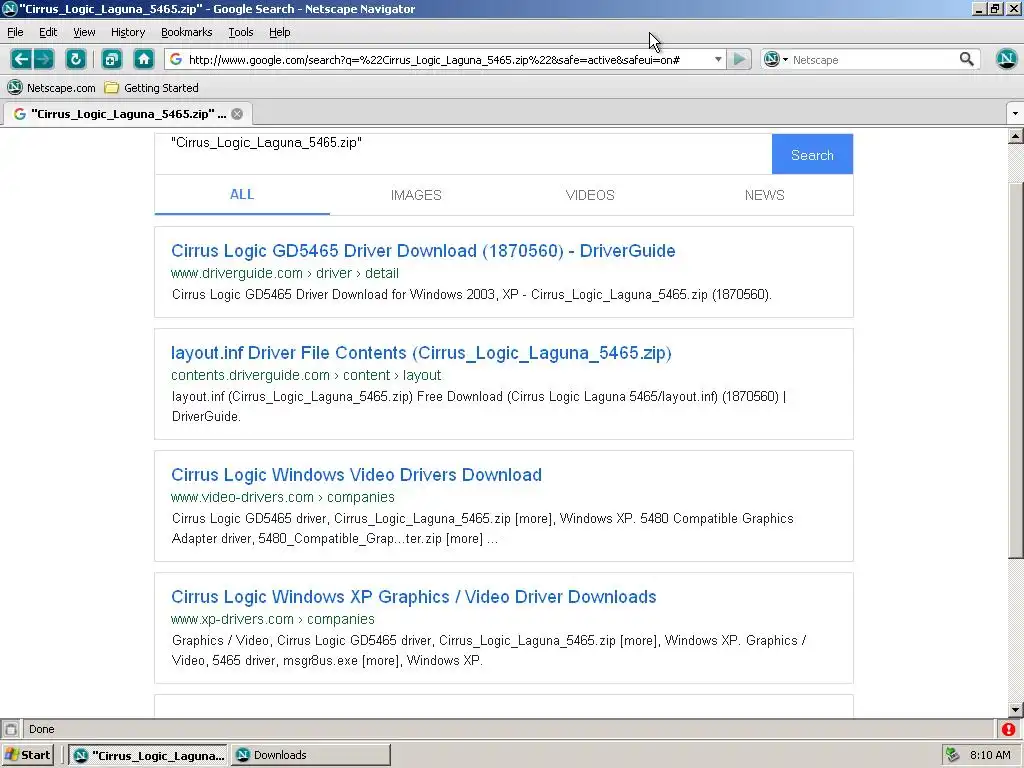This screenshot has height=768, width=1024.
Task: Click the browser URL address field
Action: tap(446, 59)
